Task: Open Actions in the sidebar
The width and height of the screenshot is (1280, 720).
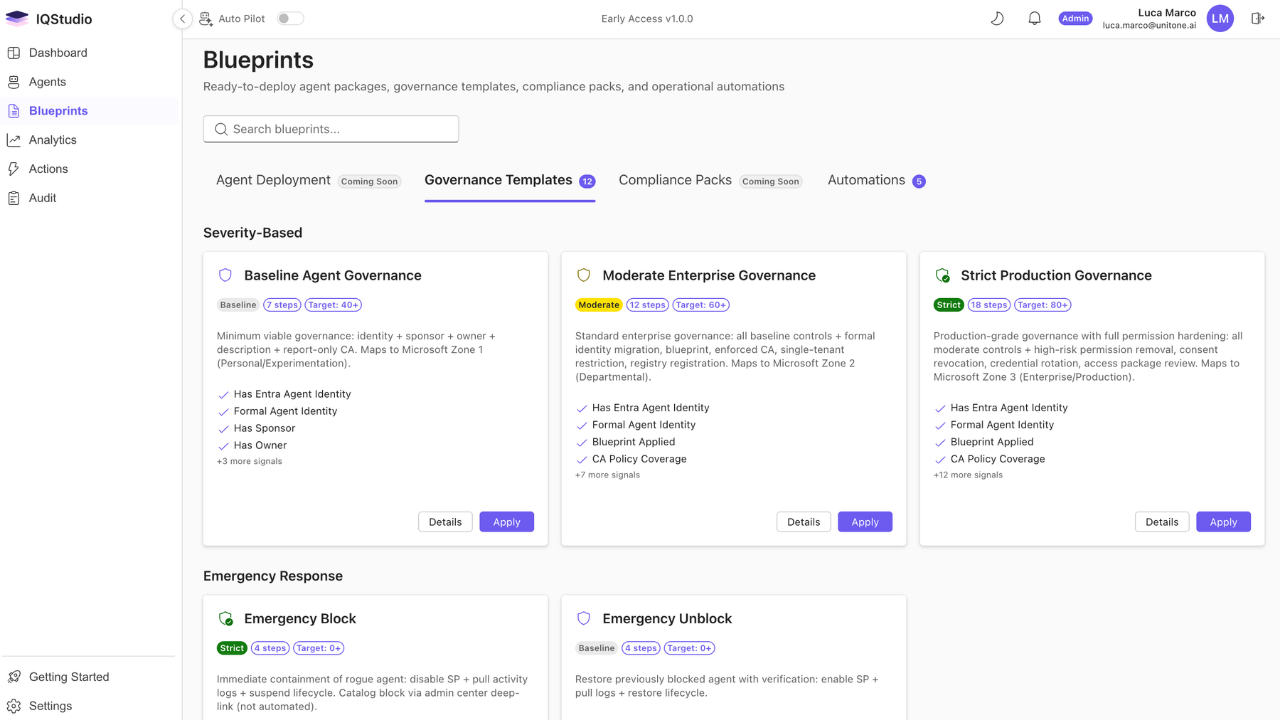Action: point(90,169)
